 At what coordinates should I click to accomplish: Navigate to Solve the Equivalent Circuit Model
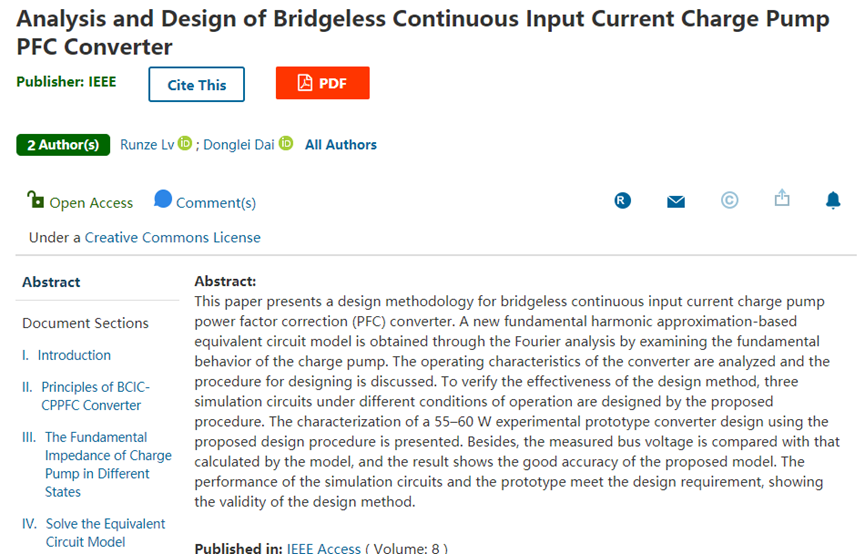pos(105,533)
